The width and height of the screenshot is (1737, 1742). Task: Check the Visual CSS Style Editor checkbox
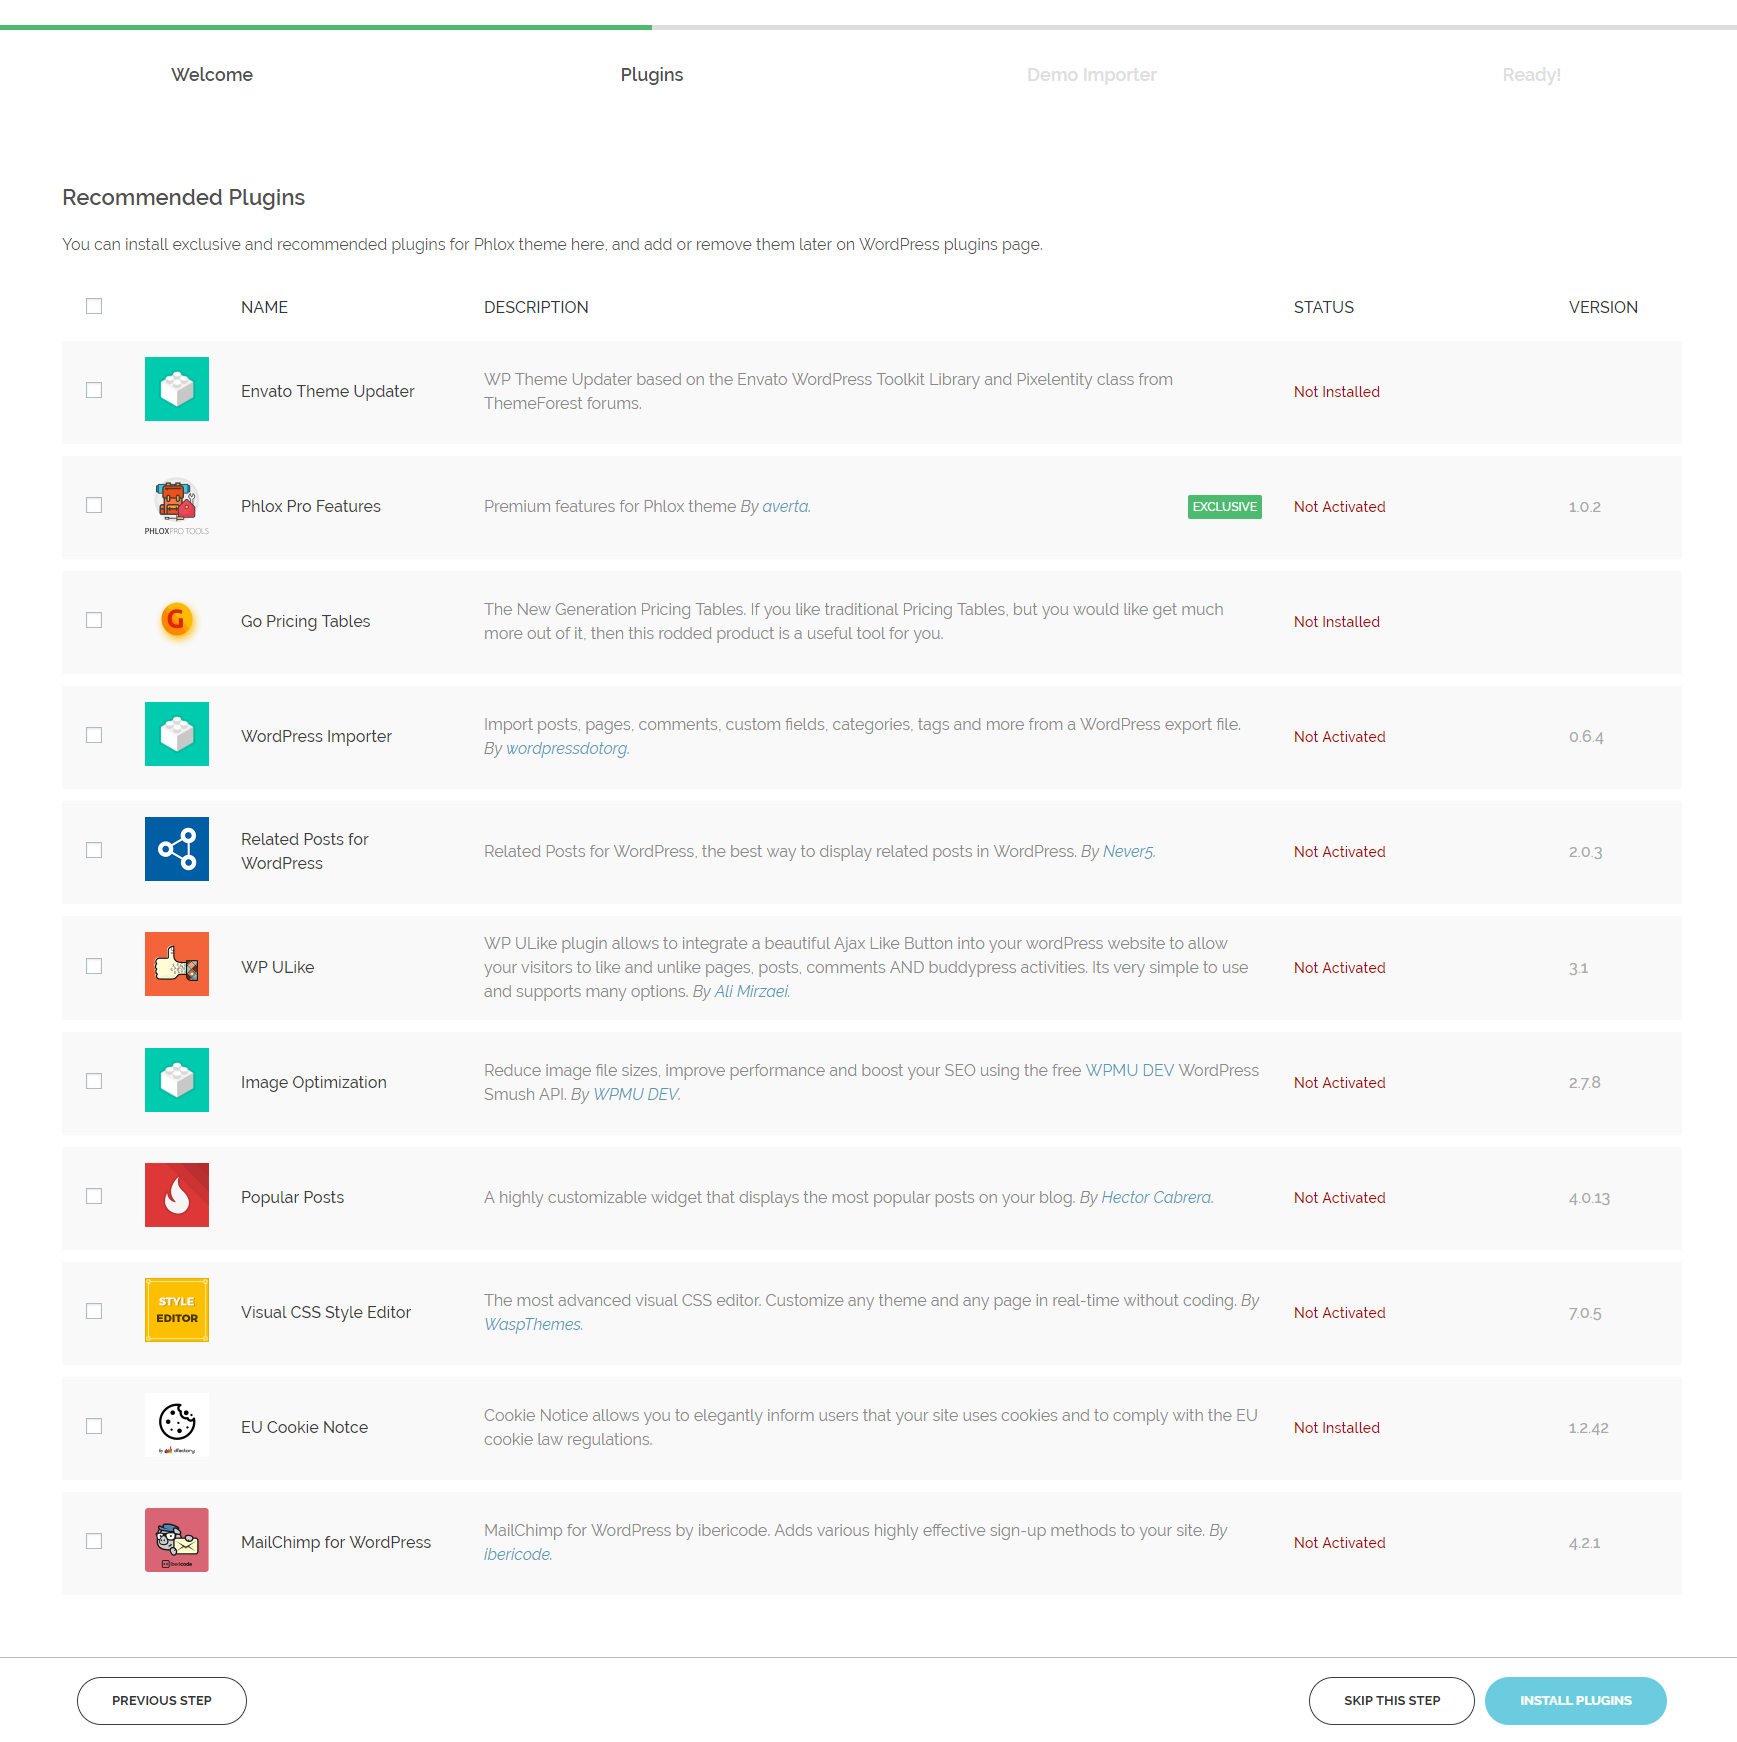coord(94,1311)
